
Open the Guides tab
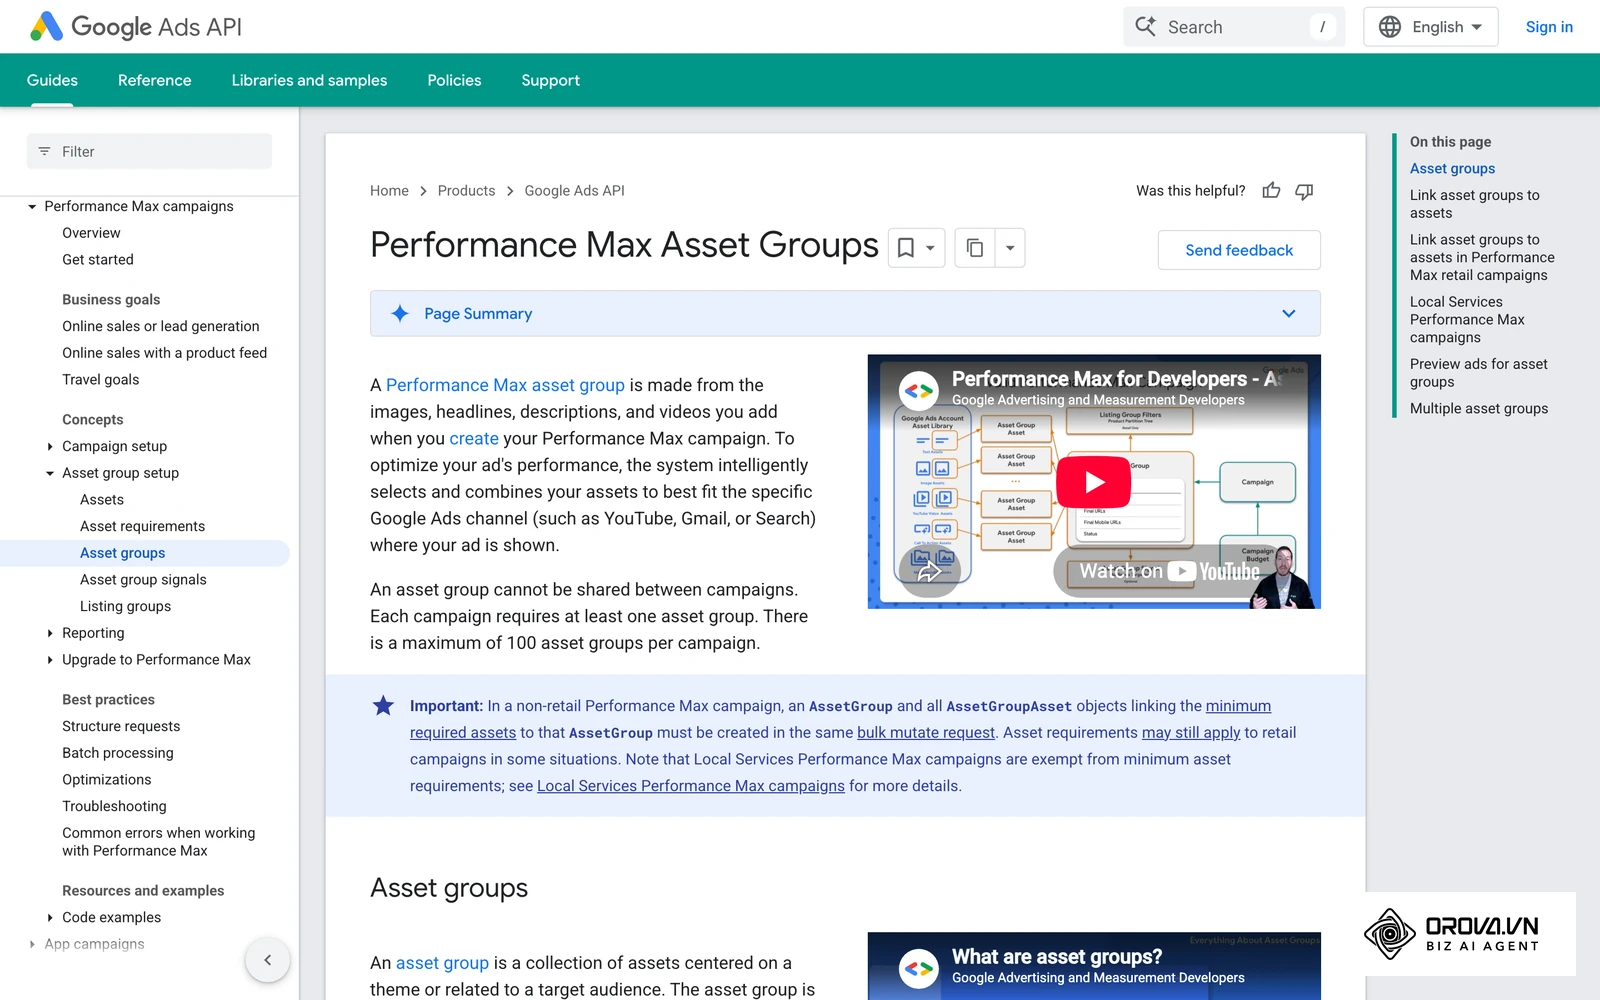click(x=52, y=80)
